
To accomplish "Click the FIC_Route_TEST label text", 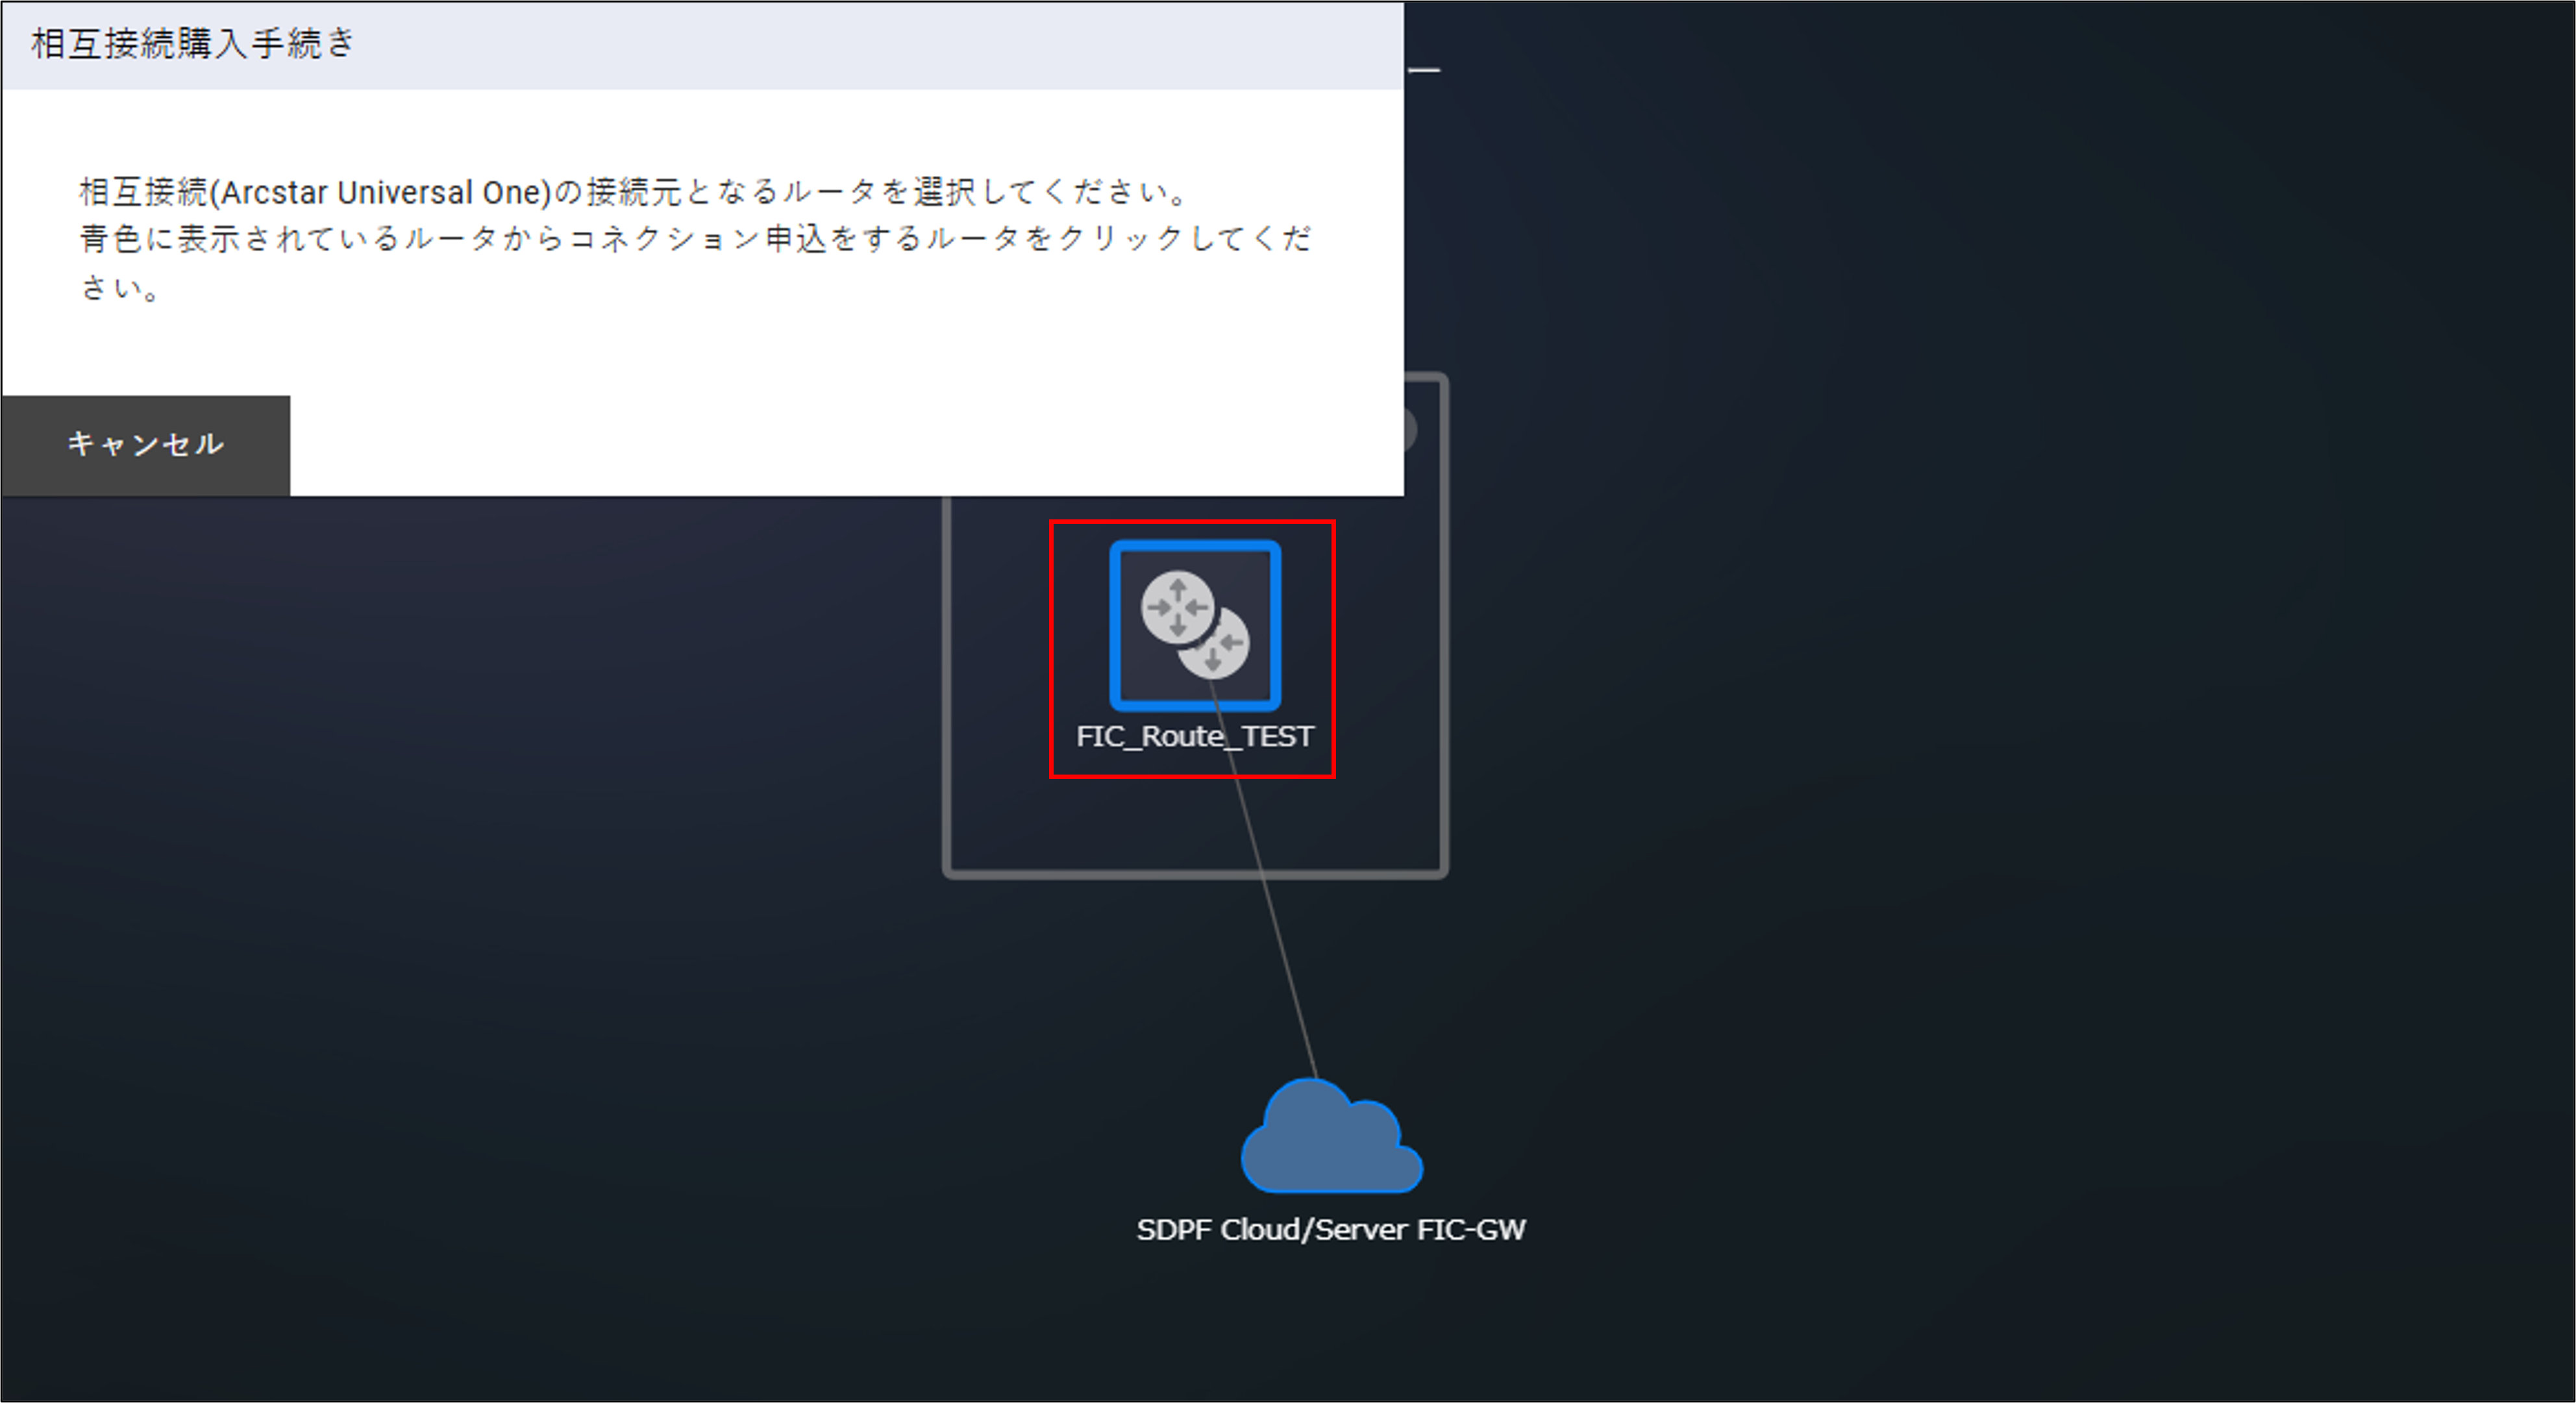I will tap(1195, 736).
